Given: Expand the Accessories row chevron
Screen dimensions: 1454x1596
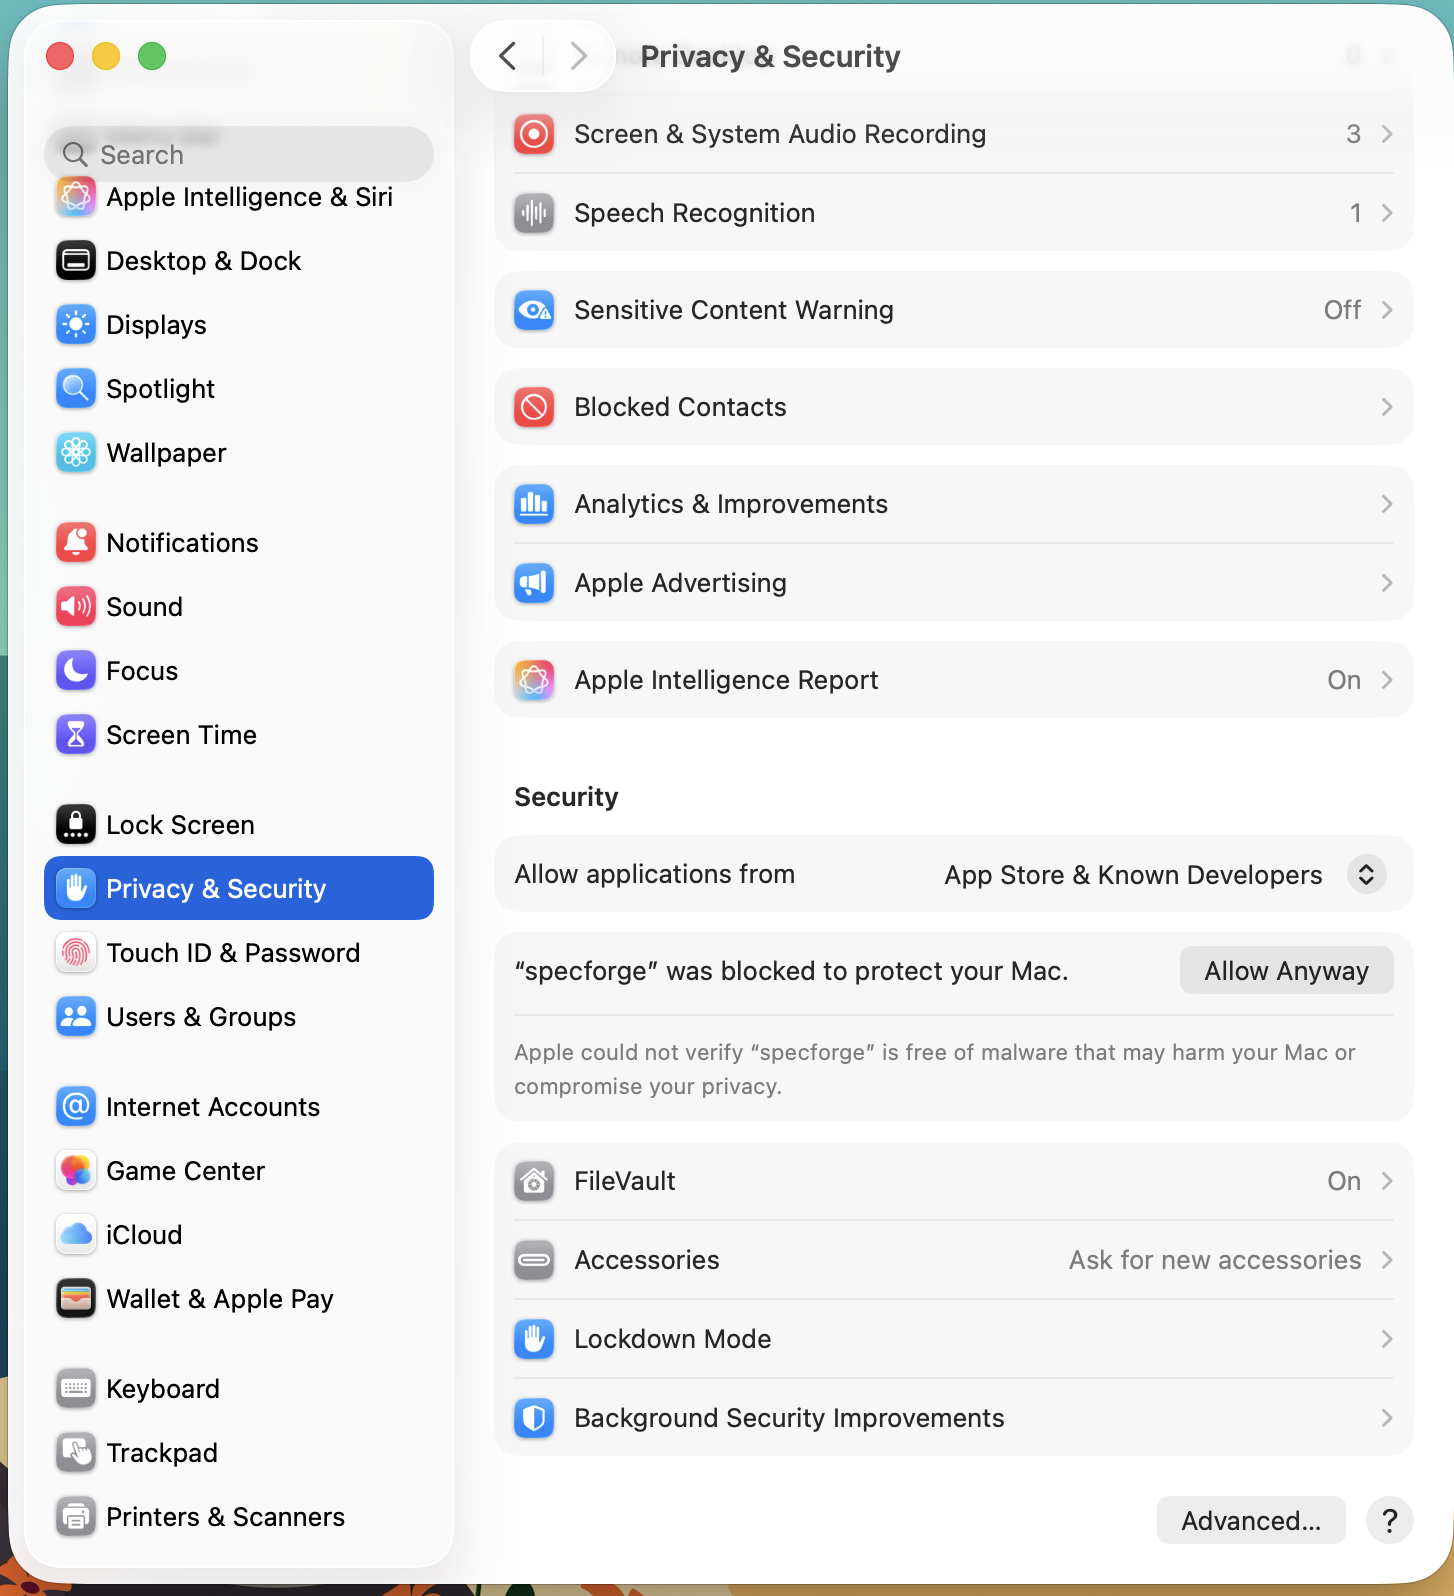Looking at the screenshot, I should pyautogui.click(x=1387, y=1260).
